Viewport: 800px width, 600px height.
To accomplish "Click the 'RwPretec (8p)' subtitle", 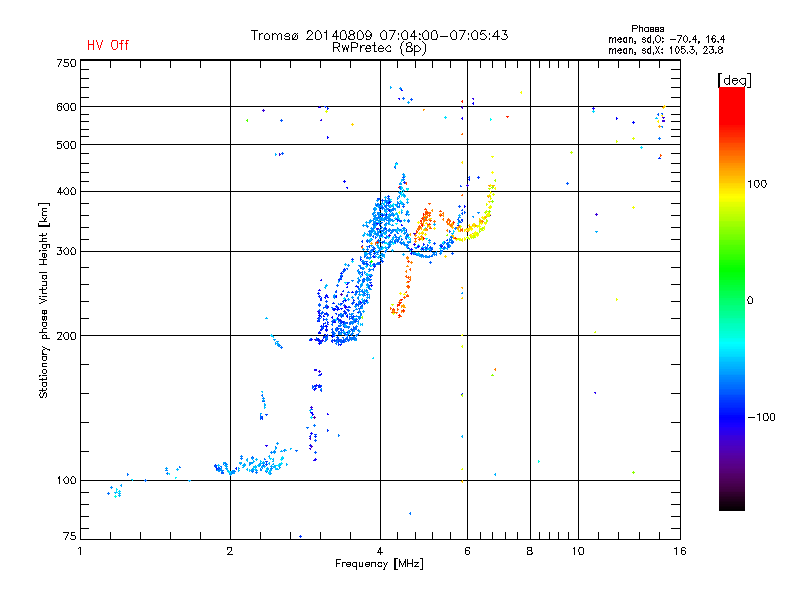I will pos(379,48).
